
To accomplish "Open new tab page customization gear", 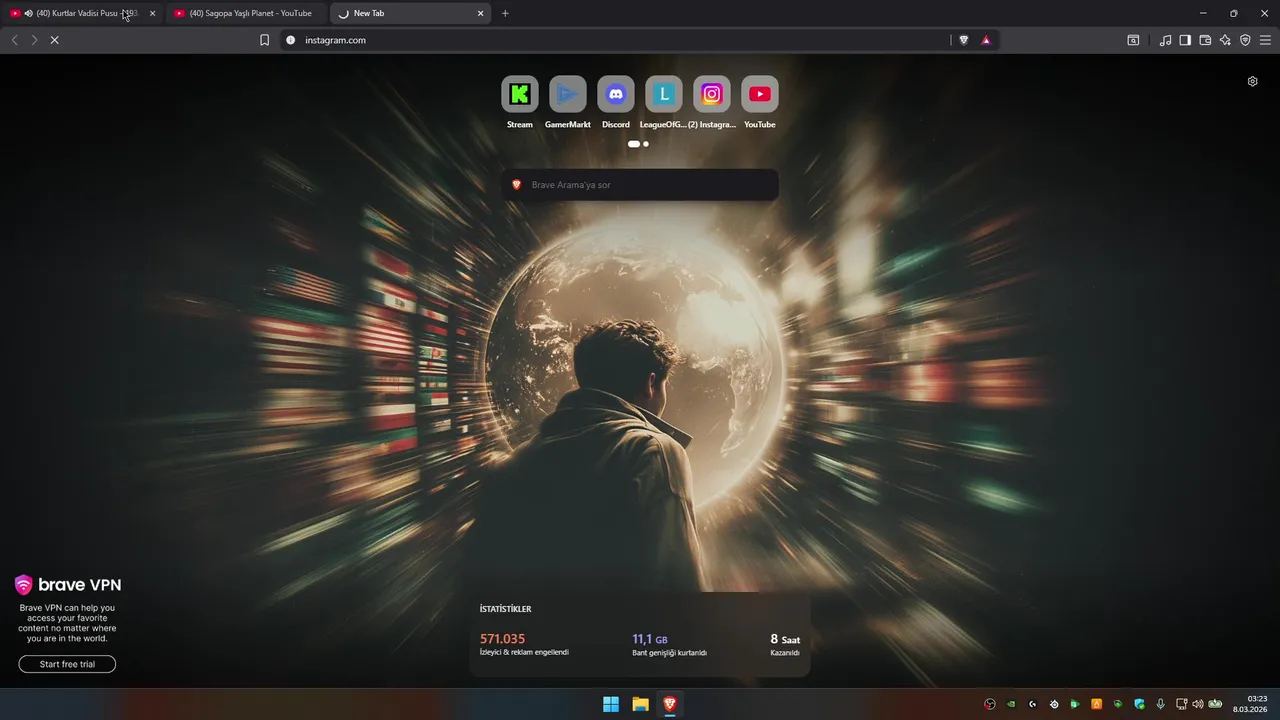I will click(1252, 82).
